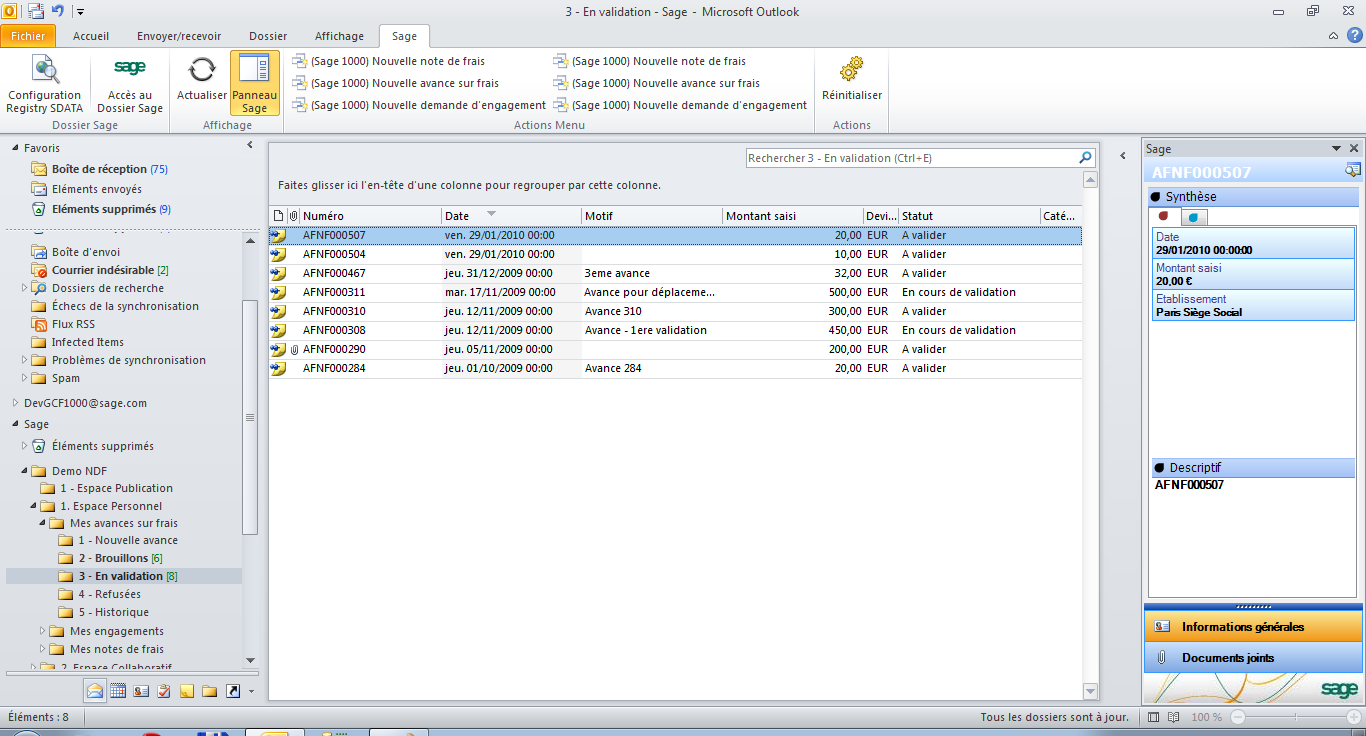Open Calendar from the navigation icons
Viewport: 1366px width, 736px height.
point(118,690)
